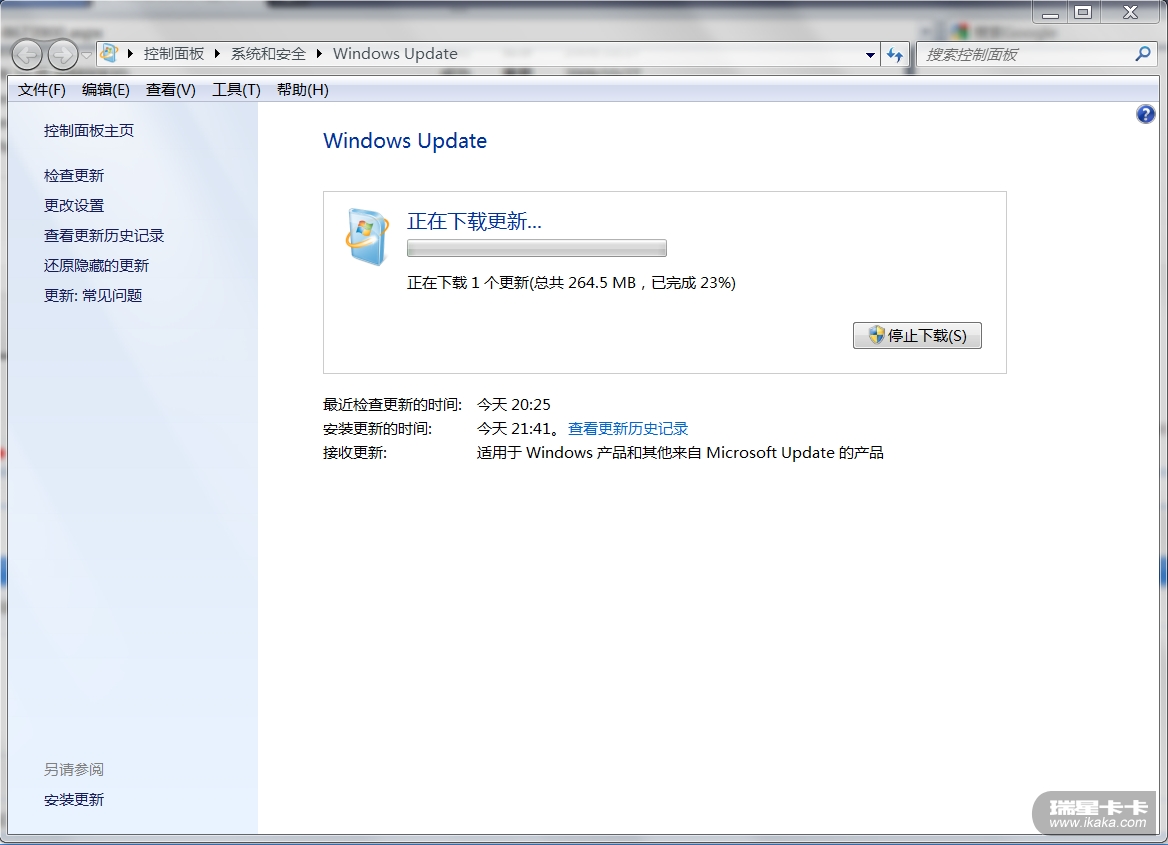Expand arrow after 系统和安全 breadcrumb
Image resolution: width=1168 pixels, height=845 pixels.
pyautogui.click(x=320, y=54)
